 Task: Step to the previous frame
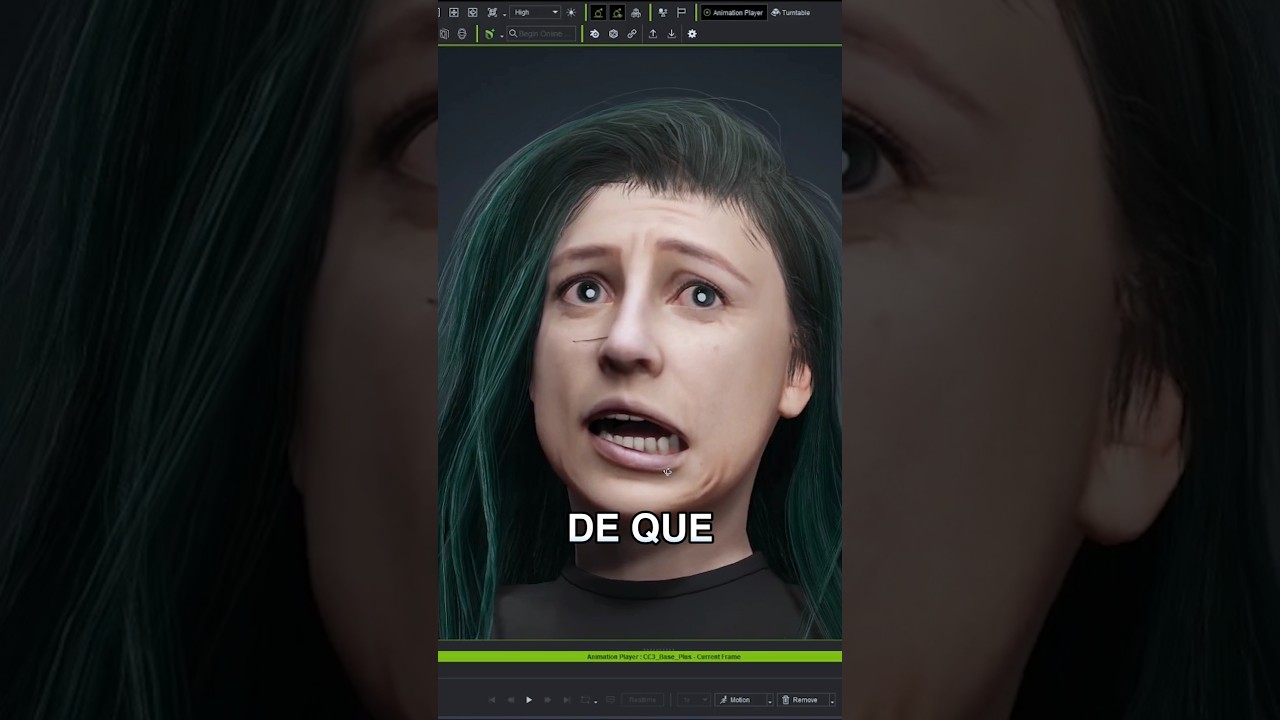pyautogui.click(x=511, y=700)
